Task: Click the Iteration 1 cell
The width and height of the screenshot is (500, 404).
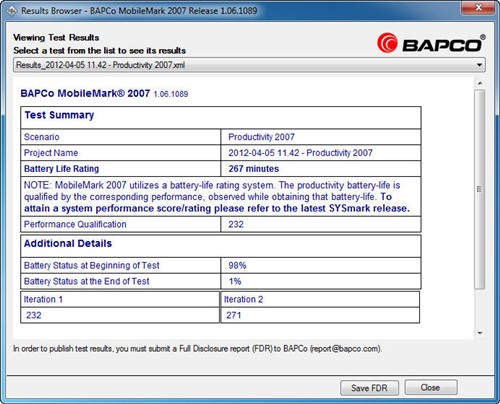Action: click(x=120, y=299)
